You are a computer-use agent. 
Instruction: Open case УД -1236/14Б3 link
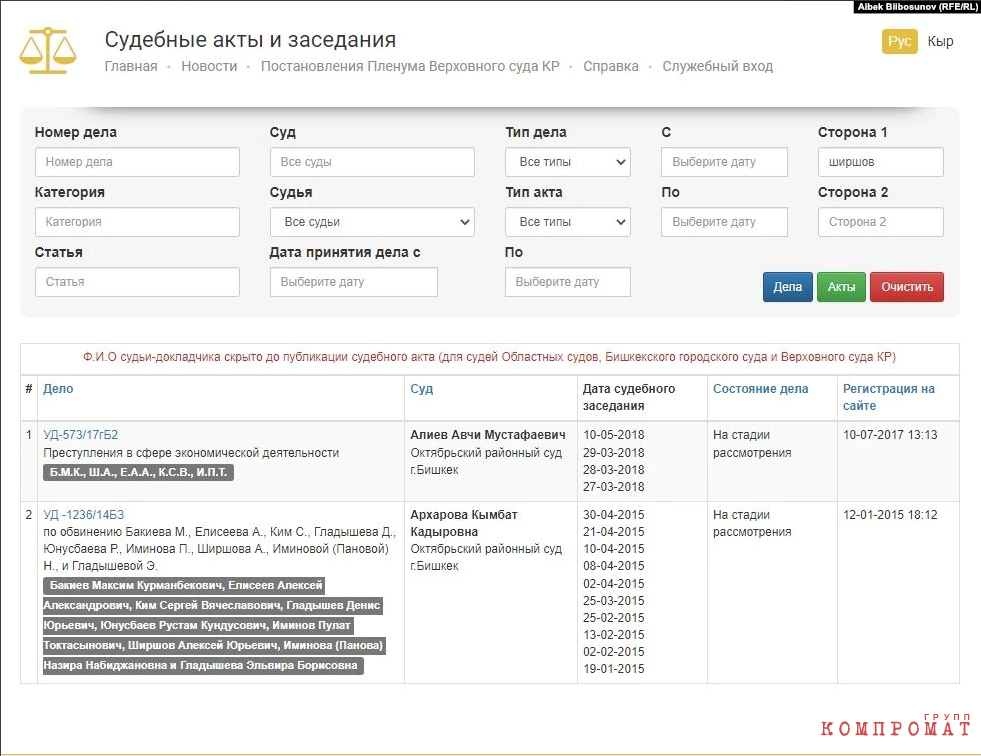[x=84, y=515]
